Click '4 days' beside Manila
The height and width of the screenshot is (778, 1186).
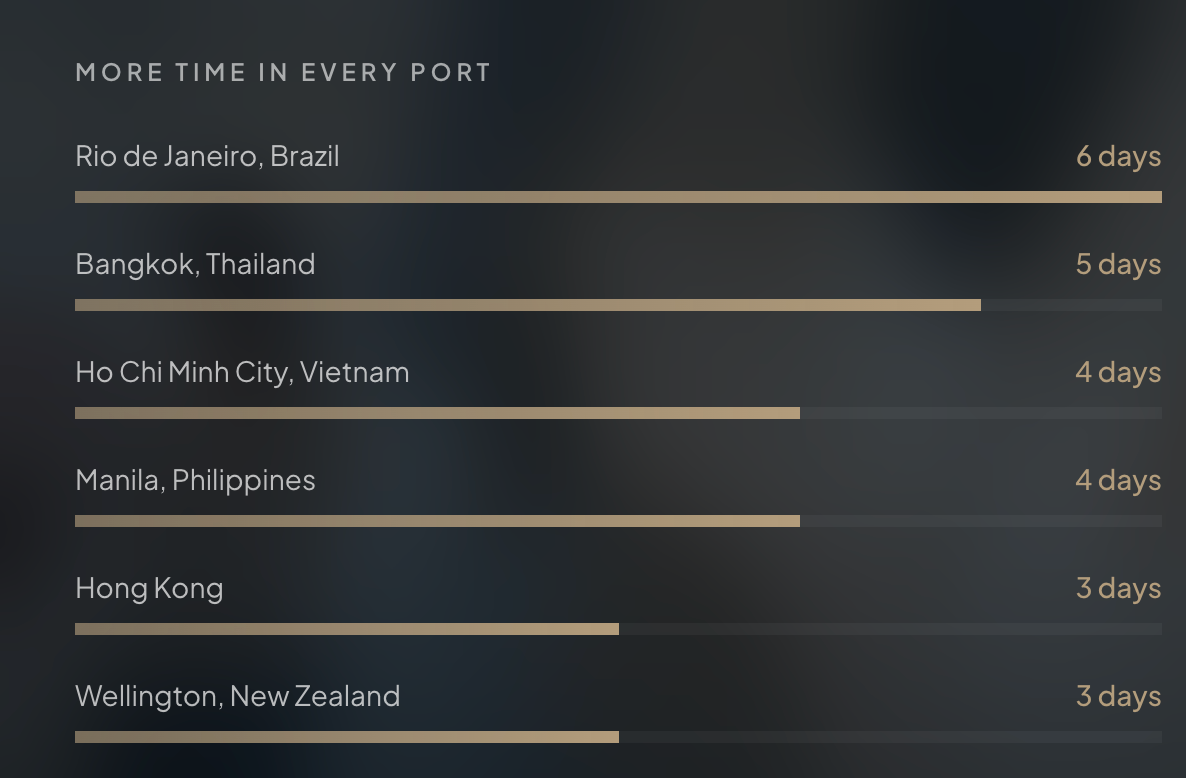point(1119,481)
